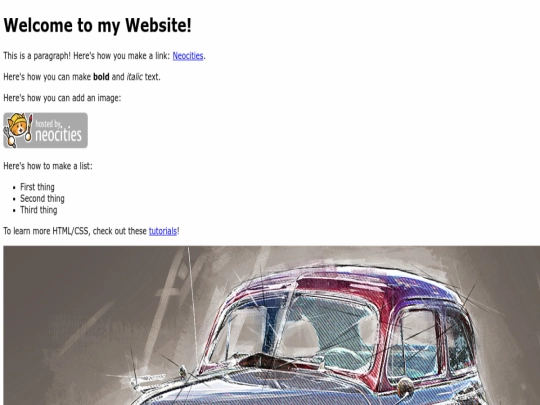
Task: Click the "Third thing" list item
Action: pyautogui.click(x=39, y=210)
